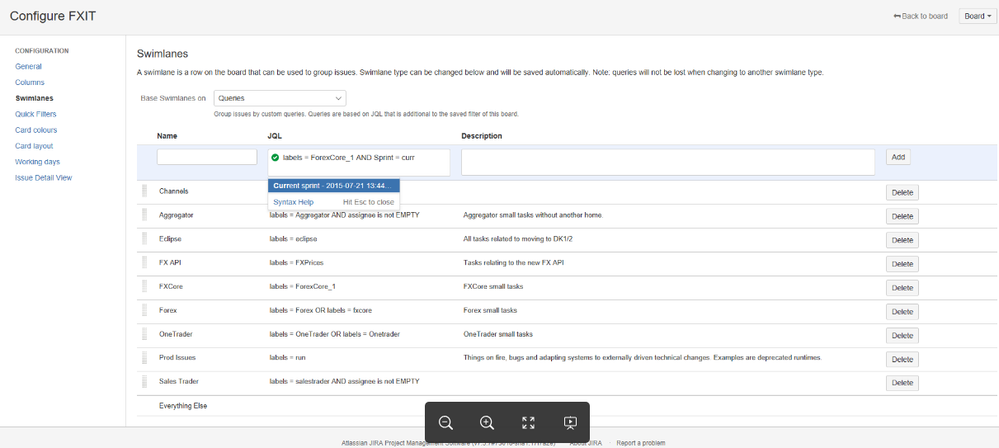The width and height of the screenshot is (999, 448).
Task: Delete the Prod Issues swimlane
Action: [x=902, y=359]
